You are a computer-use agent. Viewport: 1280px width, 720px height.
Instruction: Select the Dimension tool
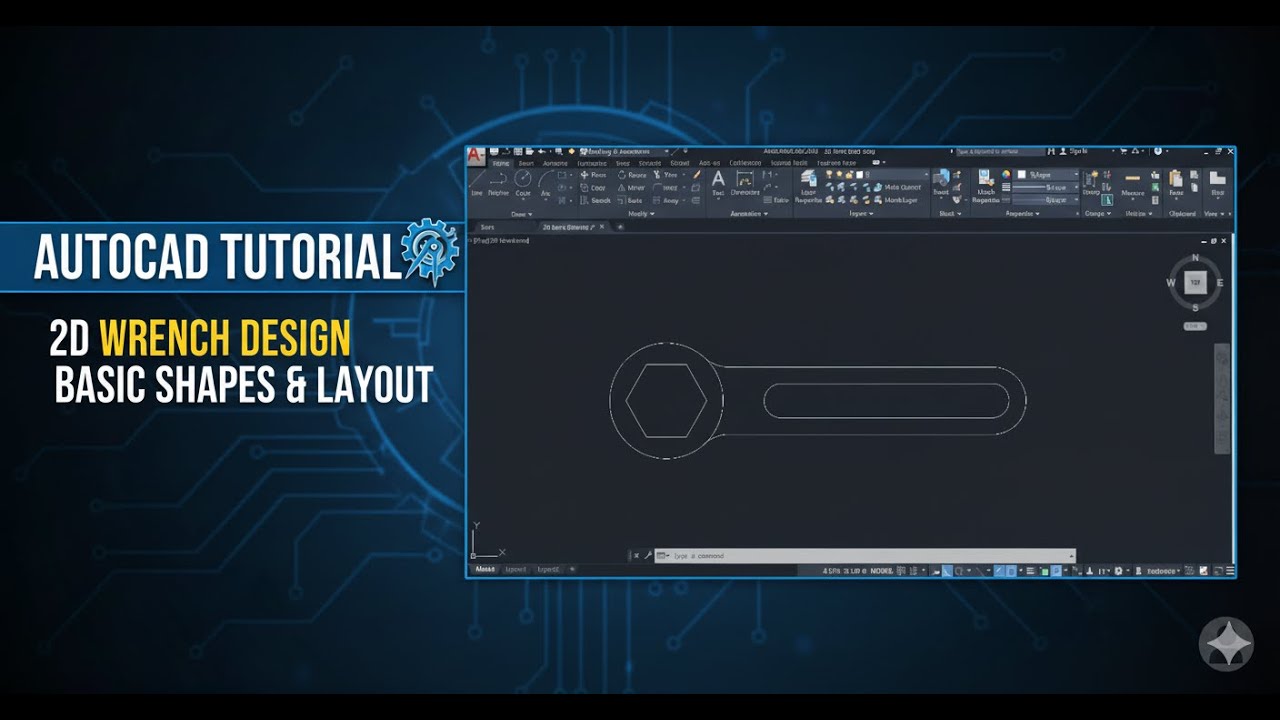tap(745, 182)
